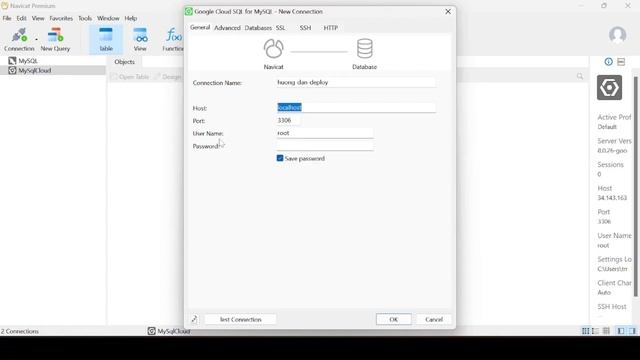Uncheck the Save password checkbox
This screenshot has width=640, height=360.
point(280,158)
